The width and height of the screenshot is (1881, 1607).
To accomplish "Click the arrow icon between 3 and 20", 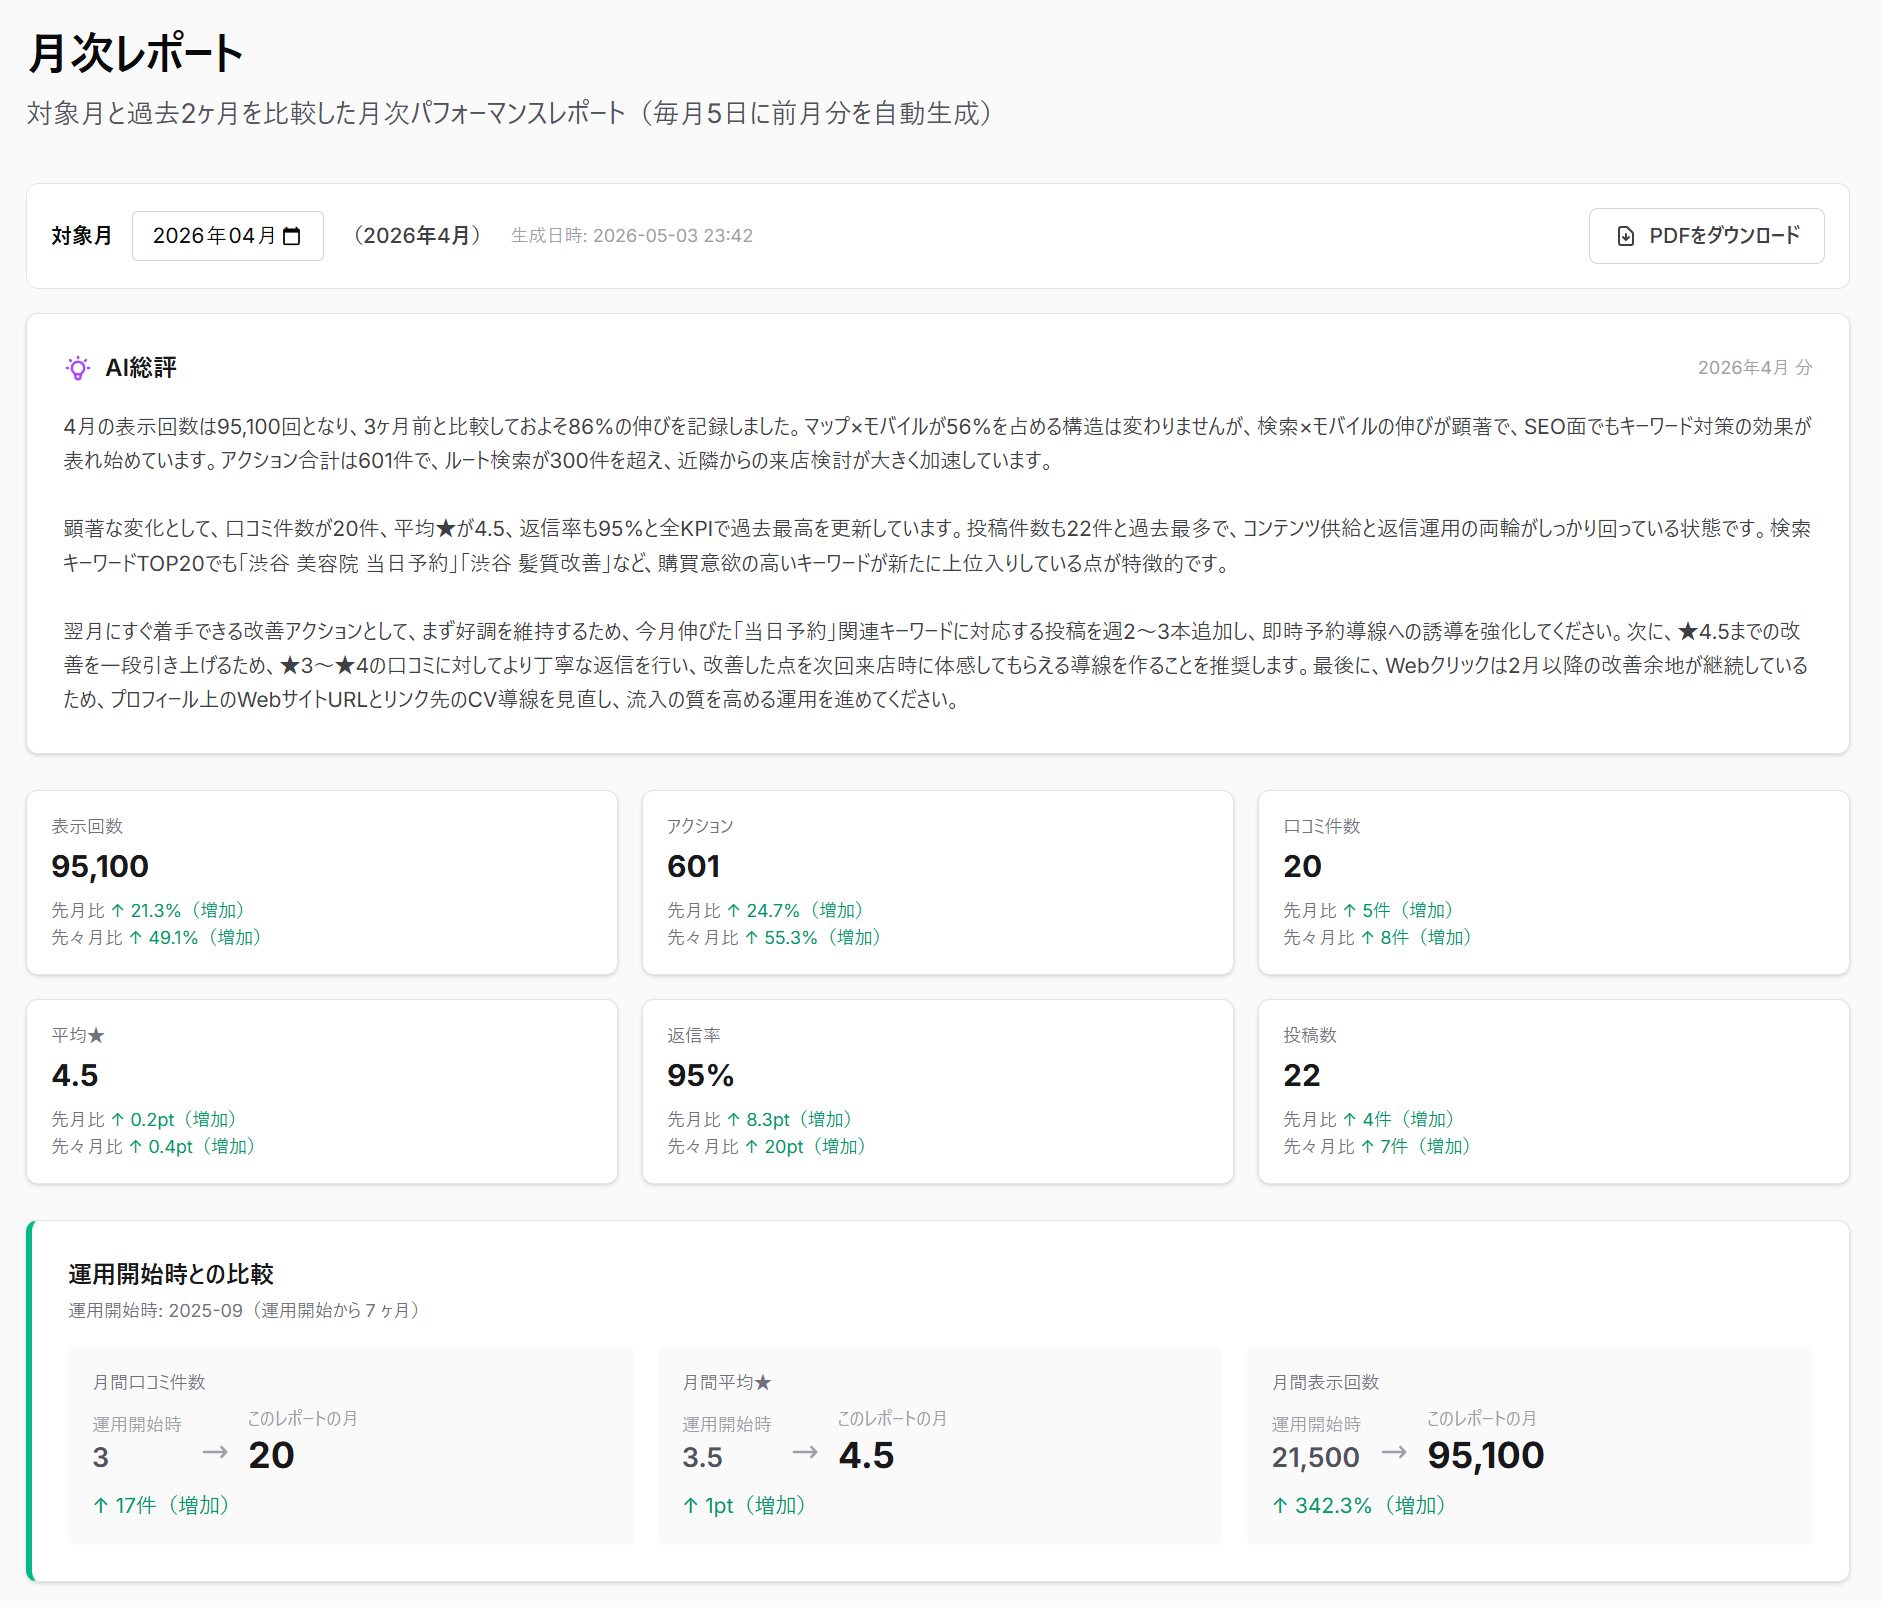I will [x=215, y=1452].
